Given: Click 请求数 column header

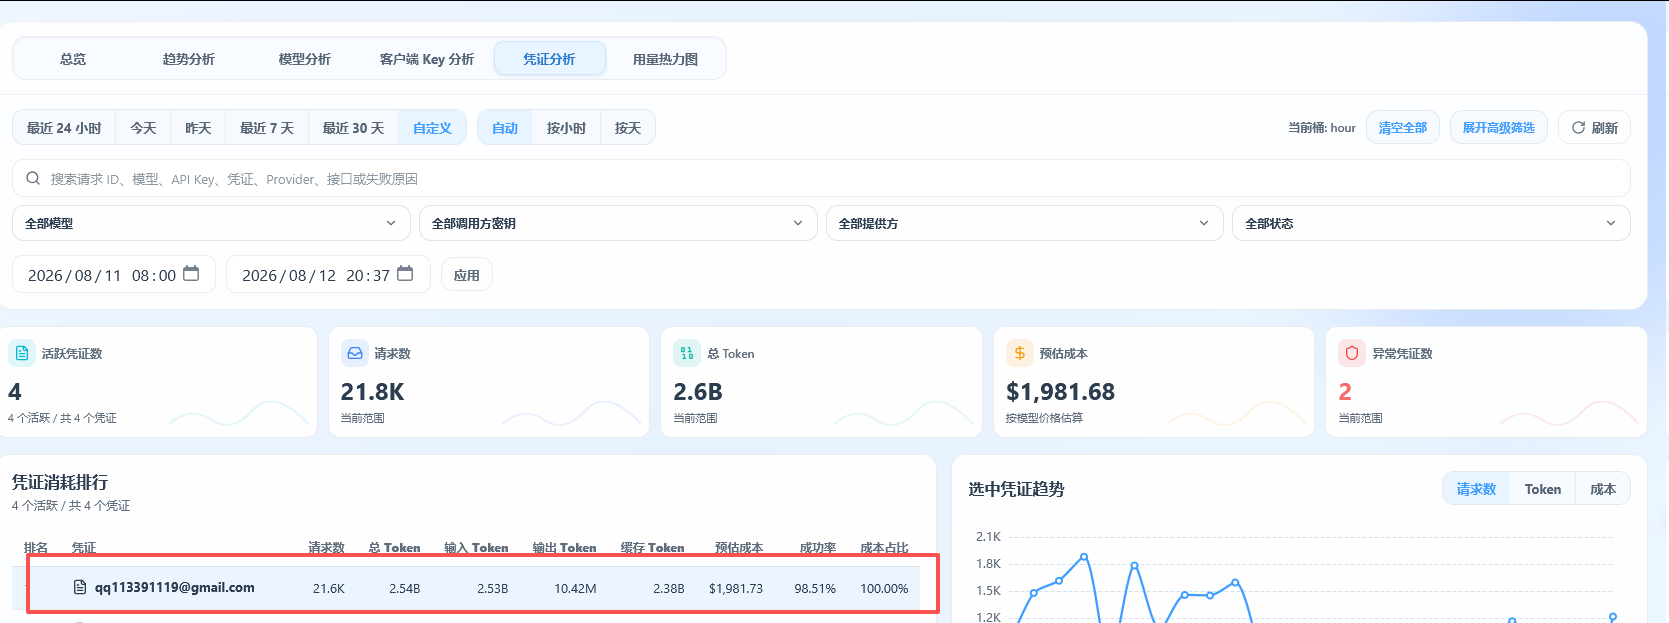Looking at the screenshot, I should [326, 547].
